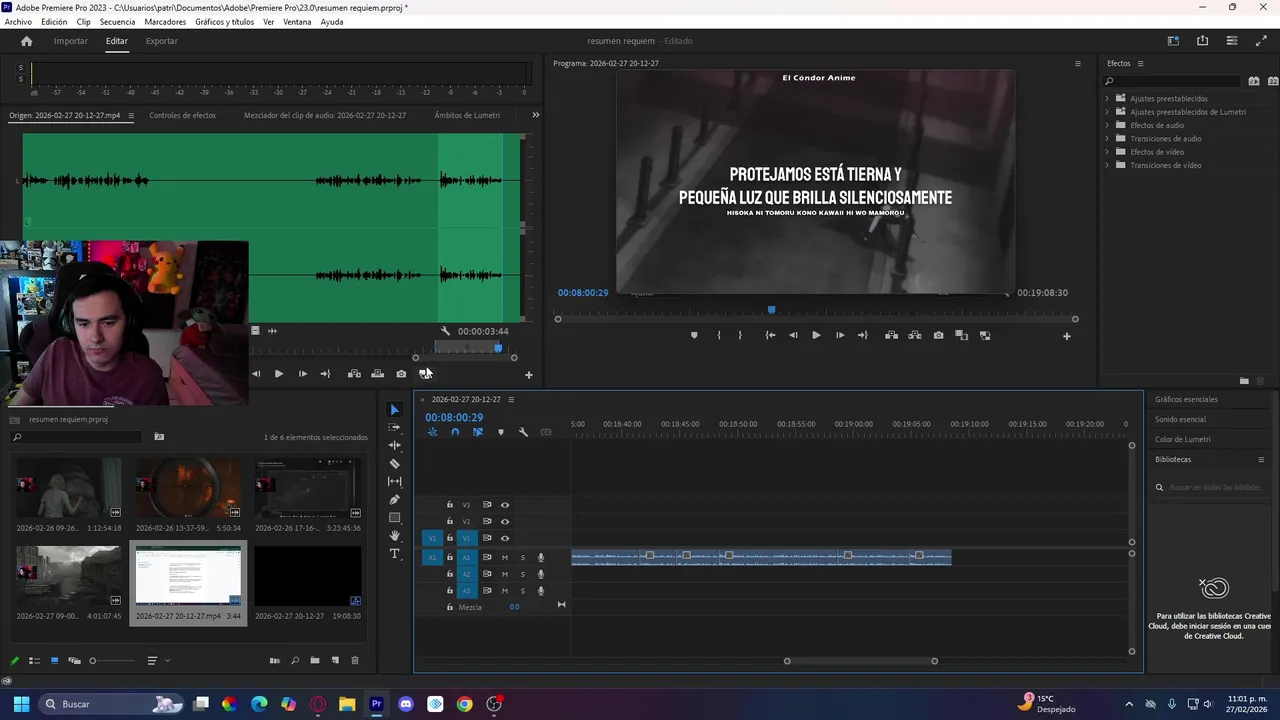Expand Efectos de audio folder
This screenshot has height=720, width=1280.
coord(1107,125)
